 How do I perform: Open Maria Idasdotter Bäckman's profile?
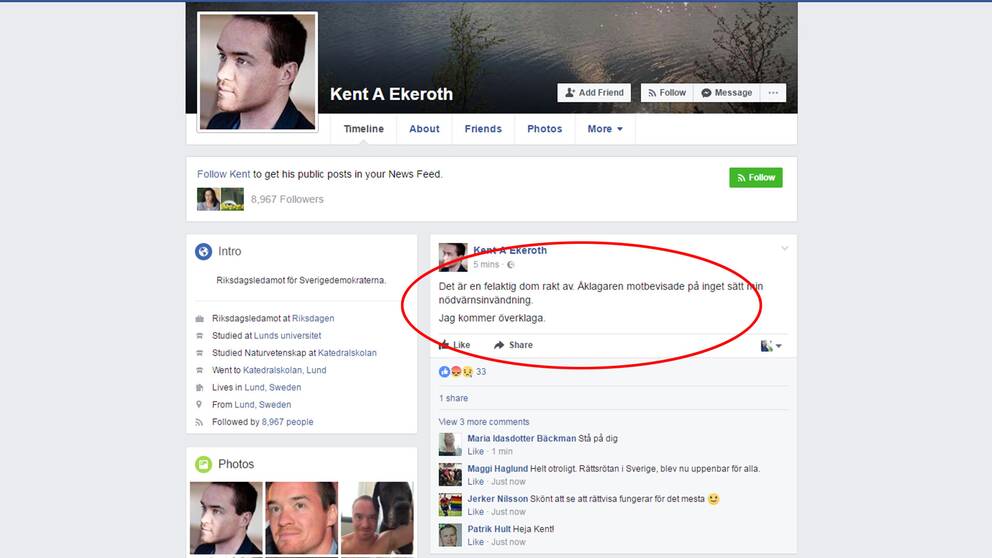pos(521,438)
